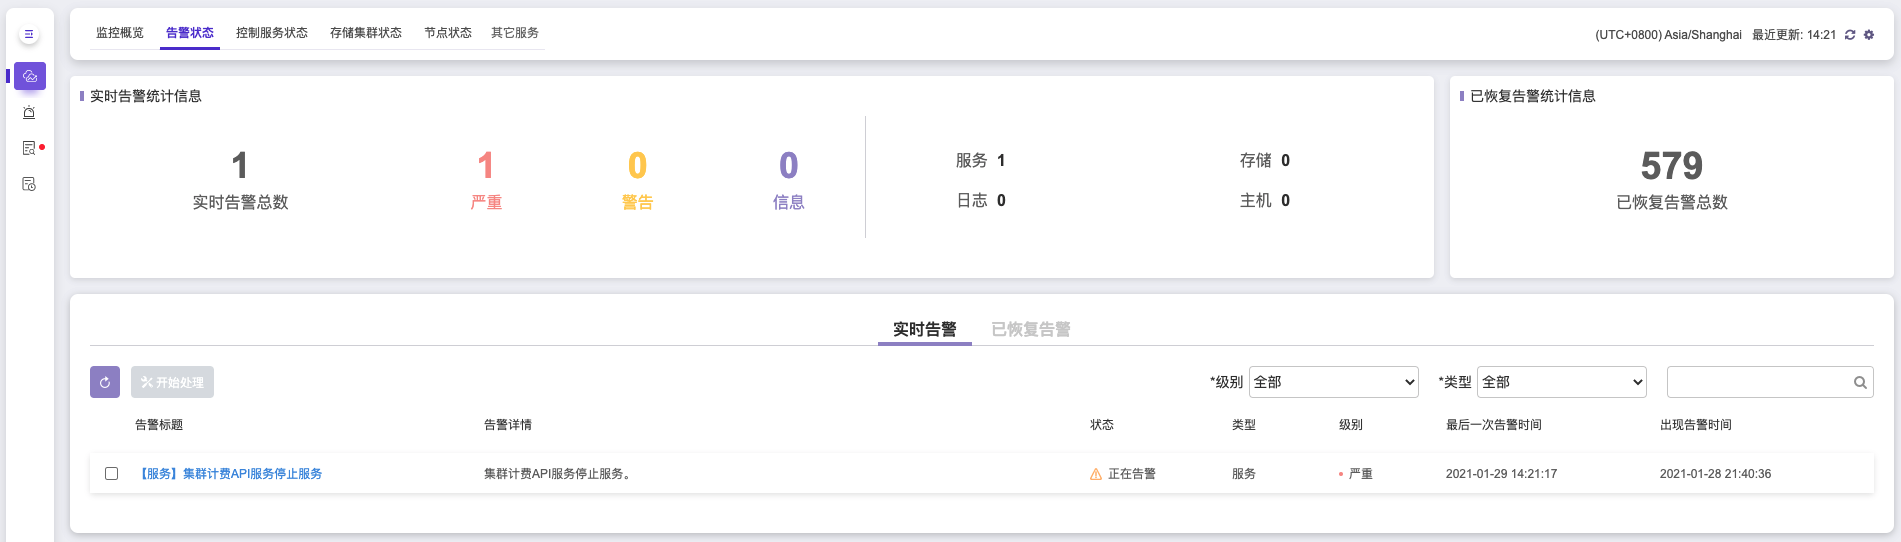
Task: Open the 已恢复告警 tab
Action: (1031, 329)
